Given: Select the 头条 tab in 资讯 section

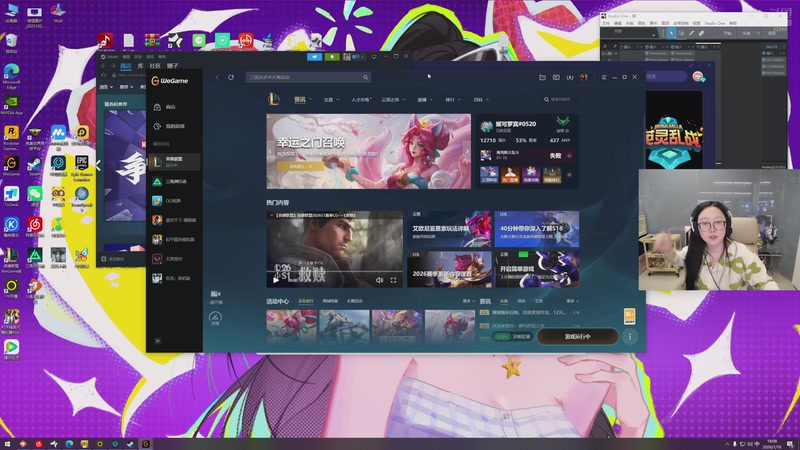Looking at the screenshot, I should [x=504, y=301].
